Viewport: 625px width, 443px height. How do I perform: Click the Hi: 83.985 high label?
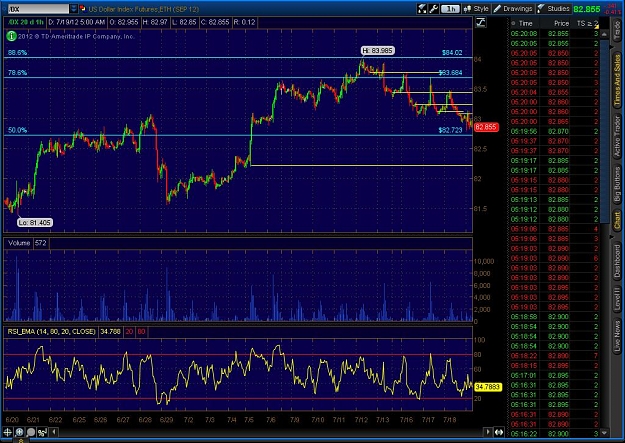(377, 51)
